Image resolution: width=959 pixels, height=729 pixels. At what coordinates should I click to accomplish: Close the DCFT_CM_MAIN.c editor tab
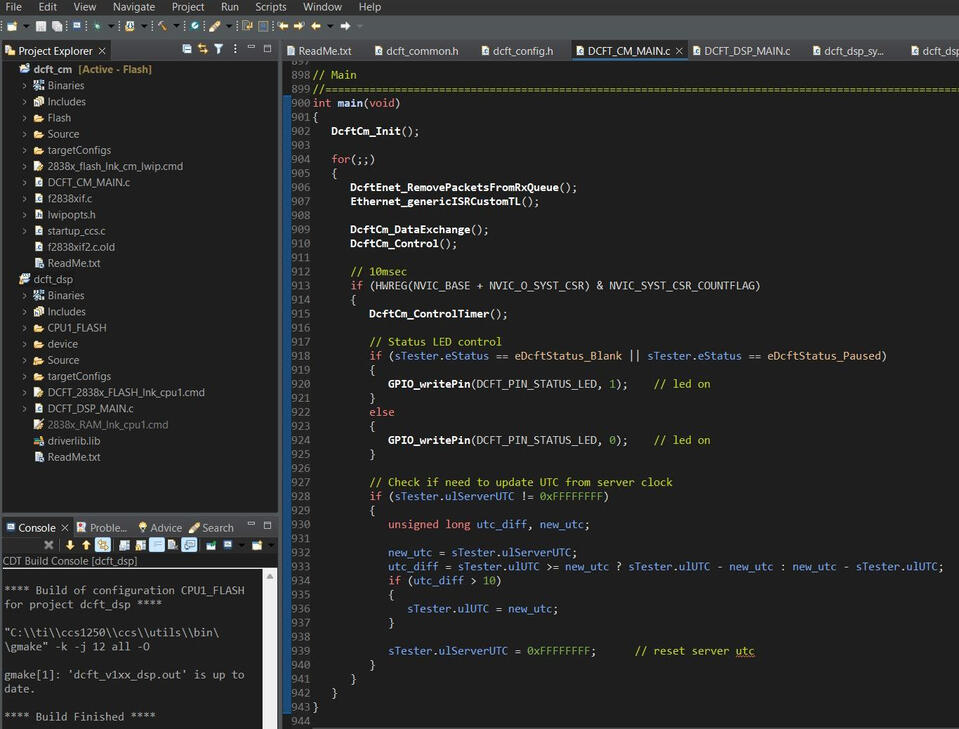679,51
